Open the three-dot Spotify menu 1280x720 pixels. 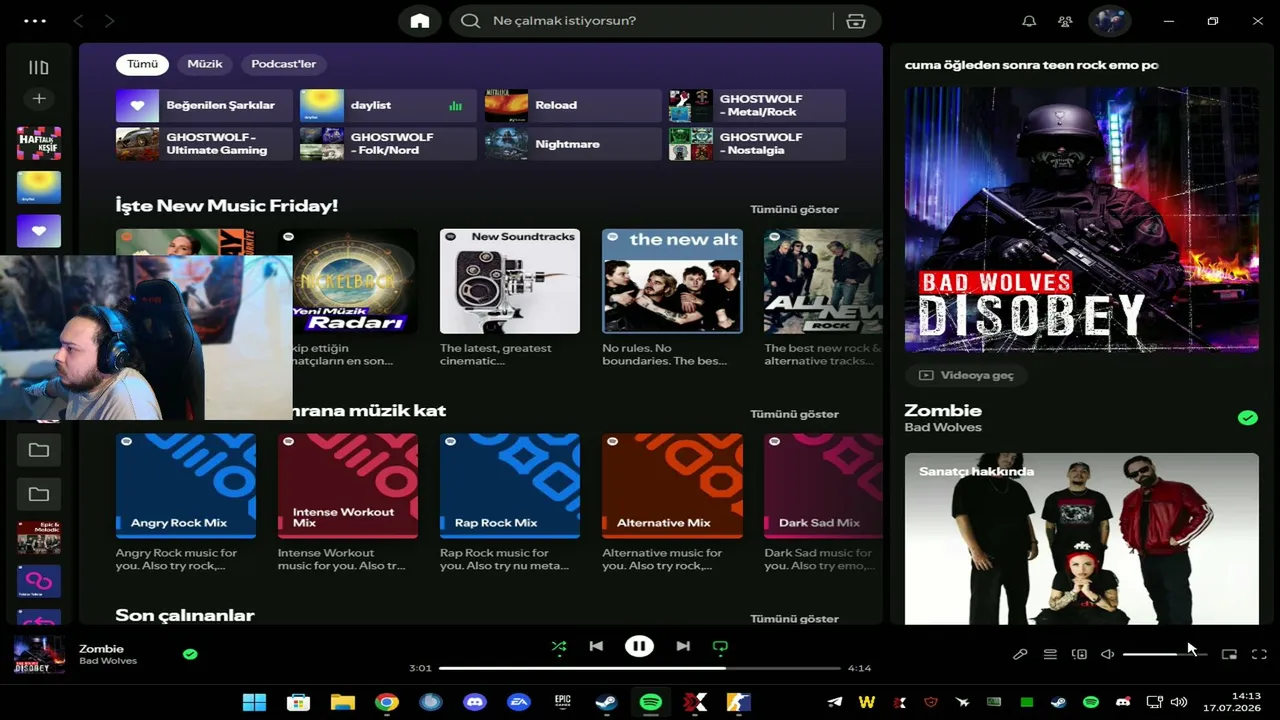(x=35, y=21)
